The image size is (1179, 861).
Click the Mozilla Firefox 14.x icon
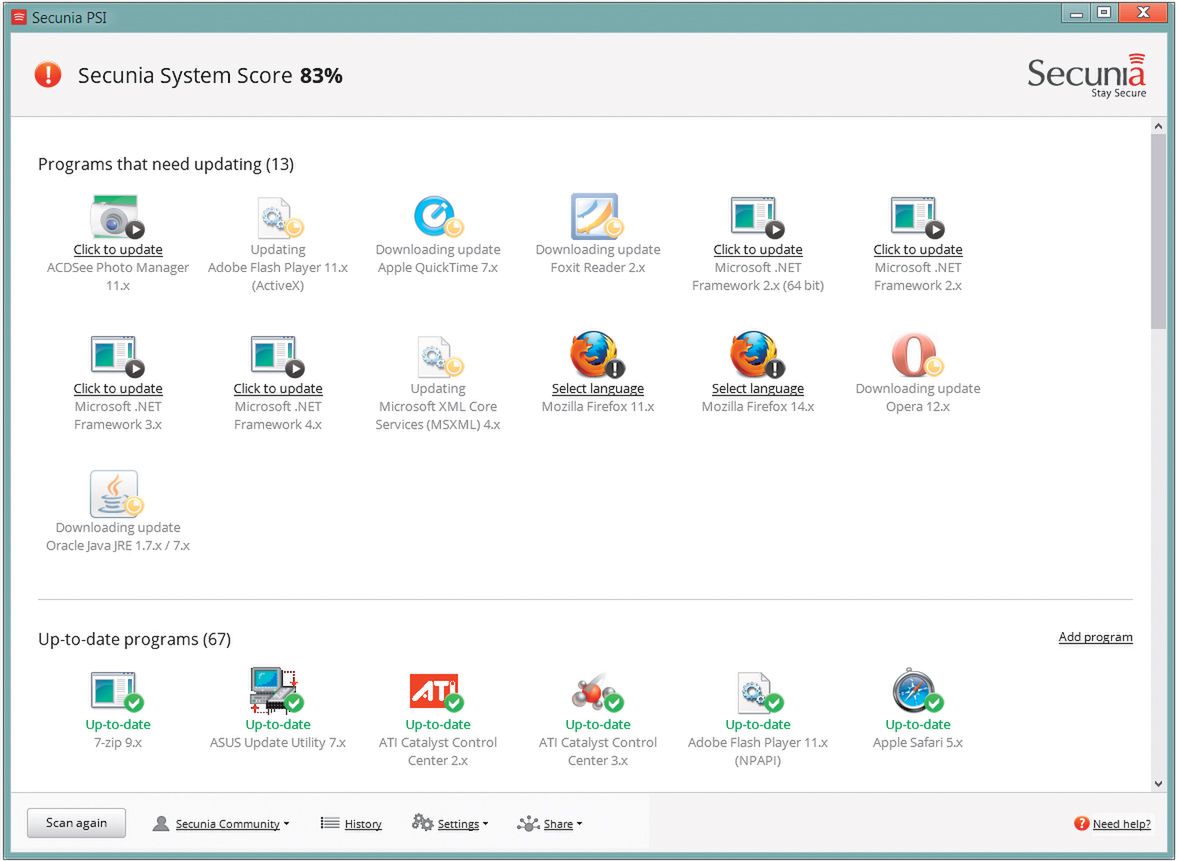click(x=757, y=355)
